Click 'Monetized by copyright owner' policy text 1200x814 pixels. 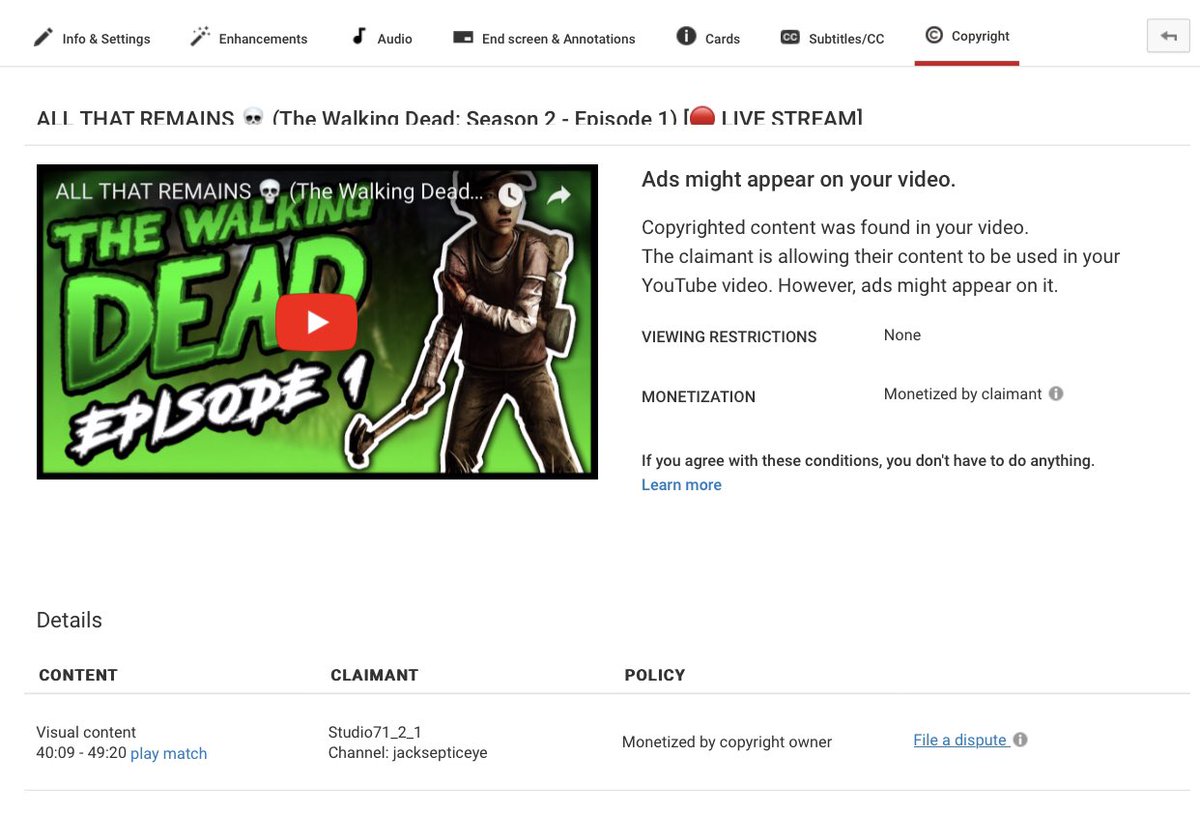(x=727, y=742)
